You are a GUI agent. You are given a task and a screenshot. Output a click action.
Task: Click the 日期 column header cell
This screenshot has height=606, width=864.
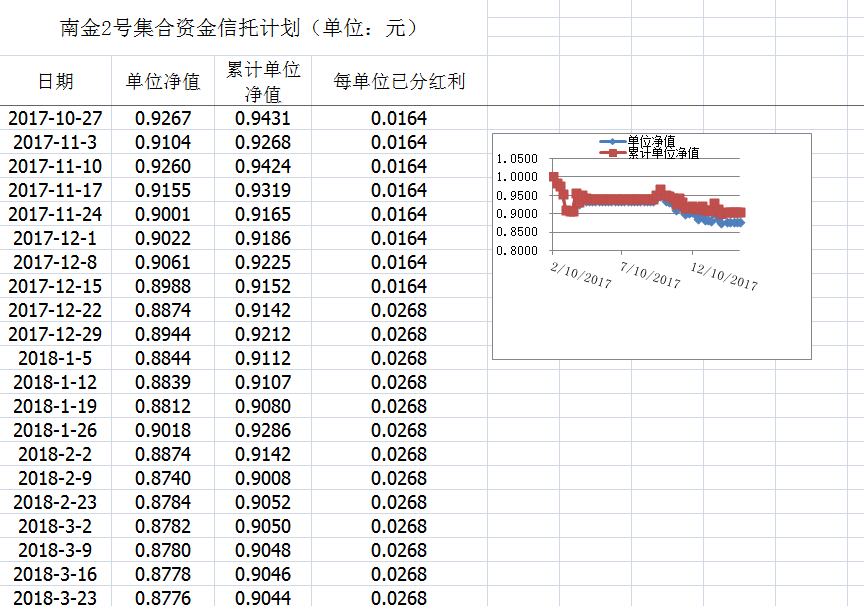pos(56,81)
